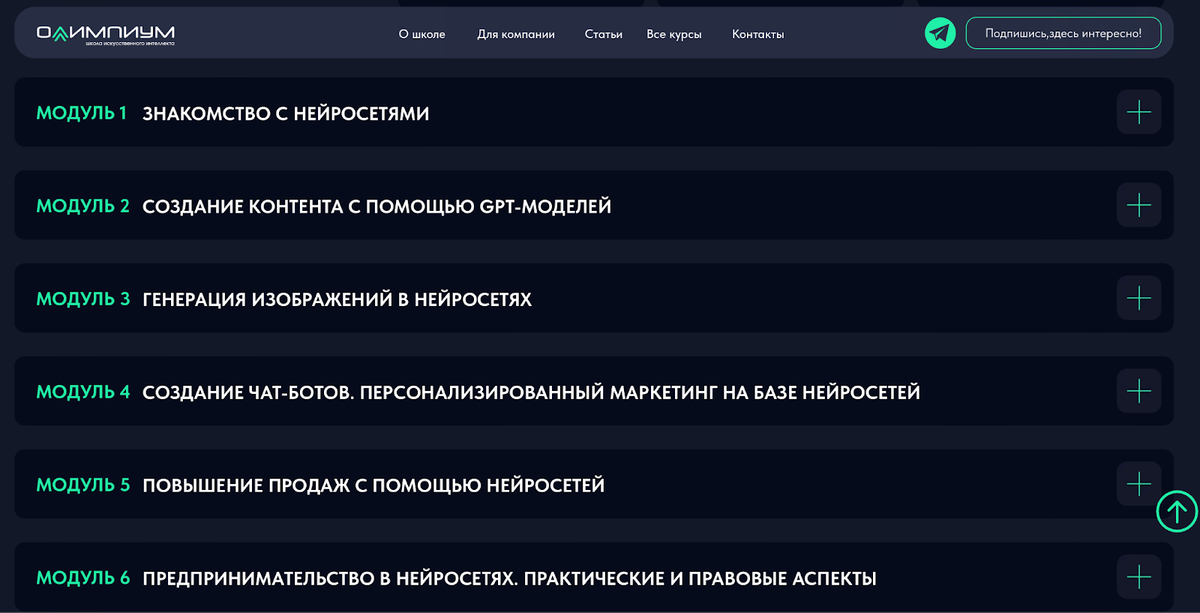1200x613 pixels.
Task: Click the scroll-to-top arrow button
Action: point(1177,512)
